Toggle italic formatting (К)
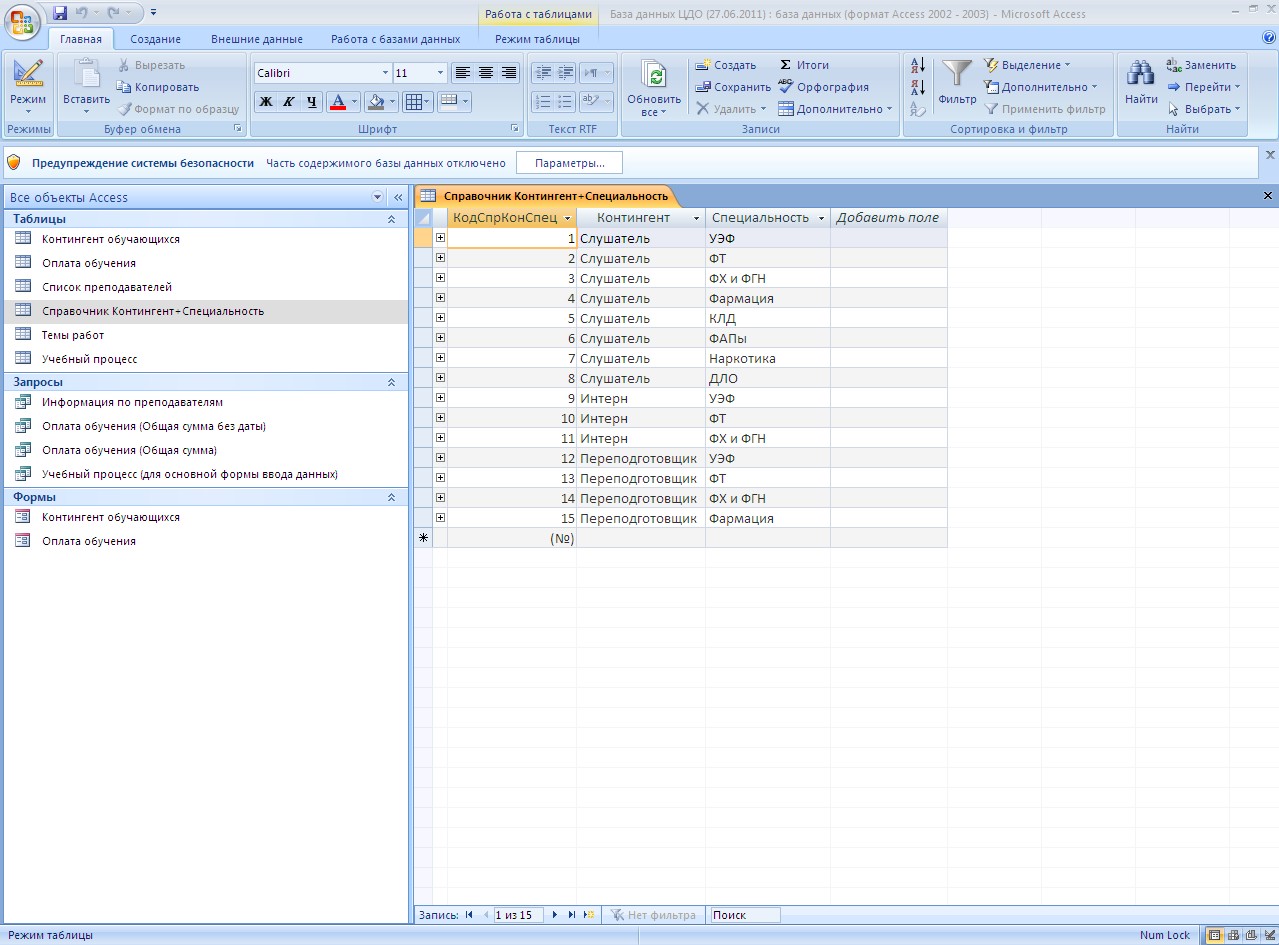Screen dimensions: 1279x945 click(288, 102)
